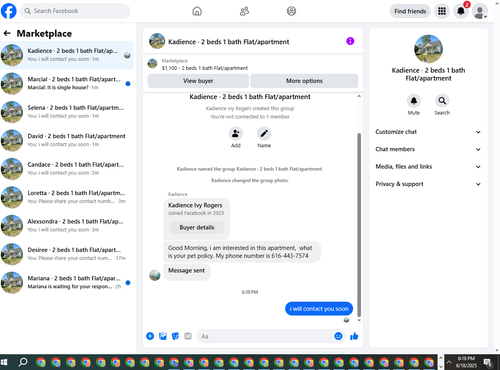Click the View buyer button
Viewport: 500px width, 370px height.
(198, 81)
